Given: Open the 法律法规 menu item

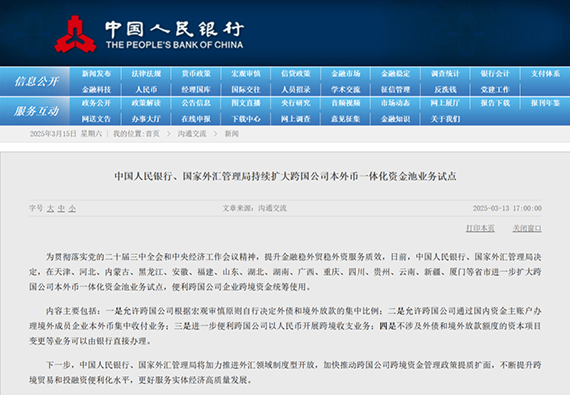Looking at the screenshot, I should point(146,74).
